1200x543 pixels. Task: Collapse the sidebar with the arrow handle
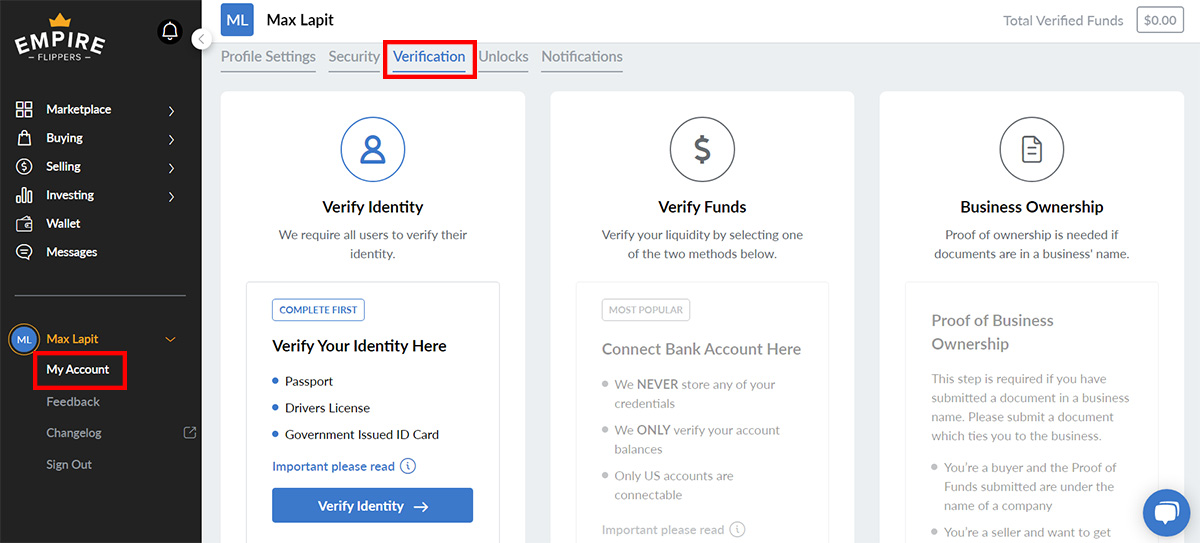point(202,39)
